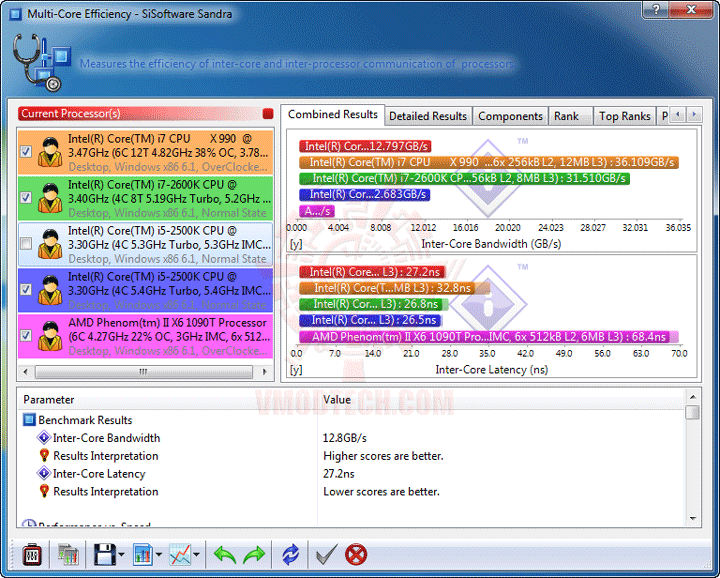The height and width of the screenshot is (578, 720).
Task: Uncheck the AMD Phenom II X6 1090T checkbox
Action: point(26,335)
